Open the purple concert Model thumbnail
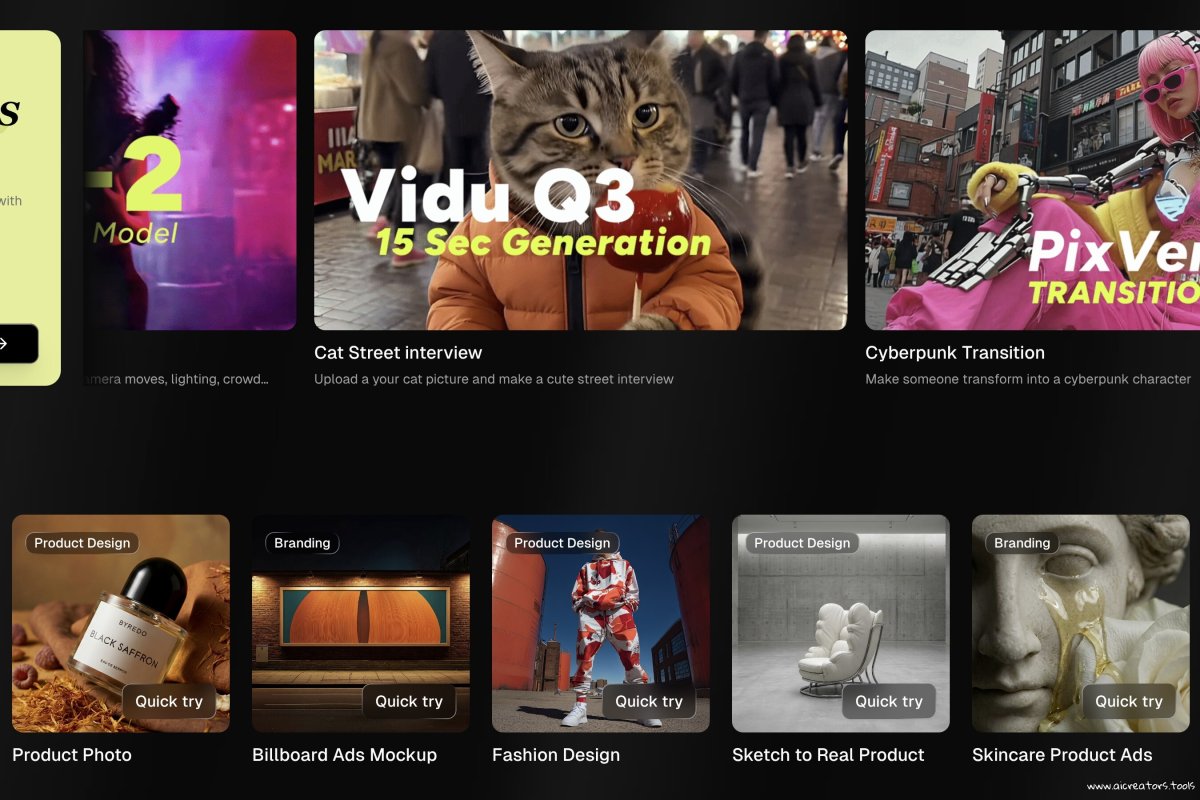 [x=190, y=180]
